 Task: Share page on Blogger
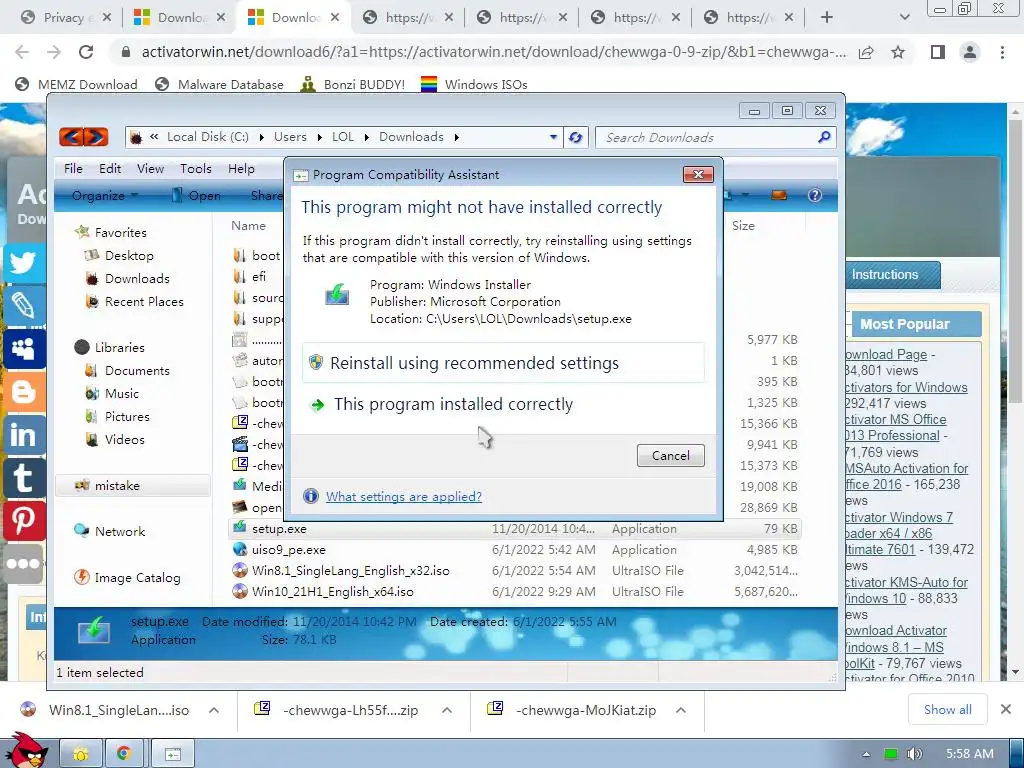coord(24,392)
